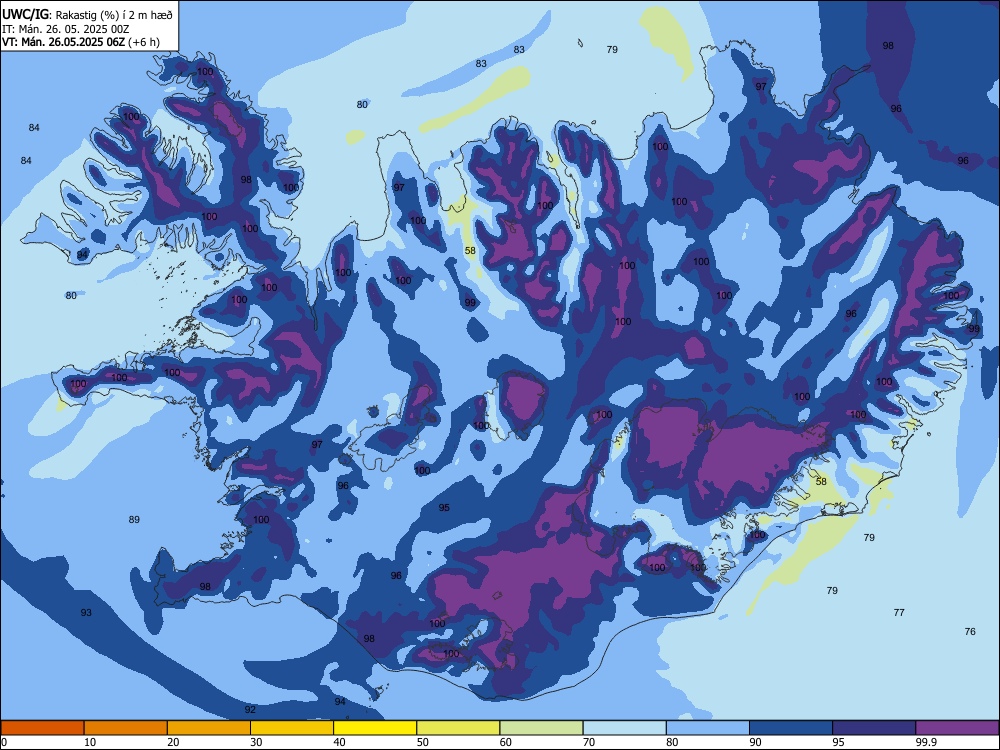Click the '99.9' legend scale label
The image size is (1000, 750).
(926, 742)
